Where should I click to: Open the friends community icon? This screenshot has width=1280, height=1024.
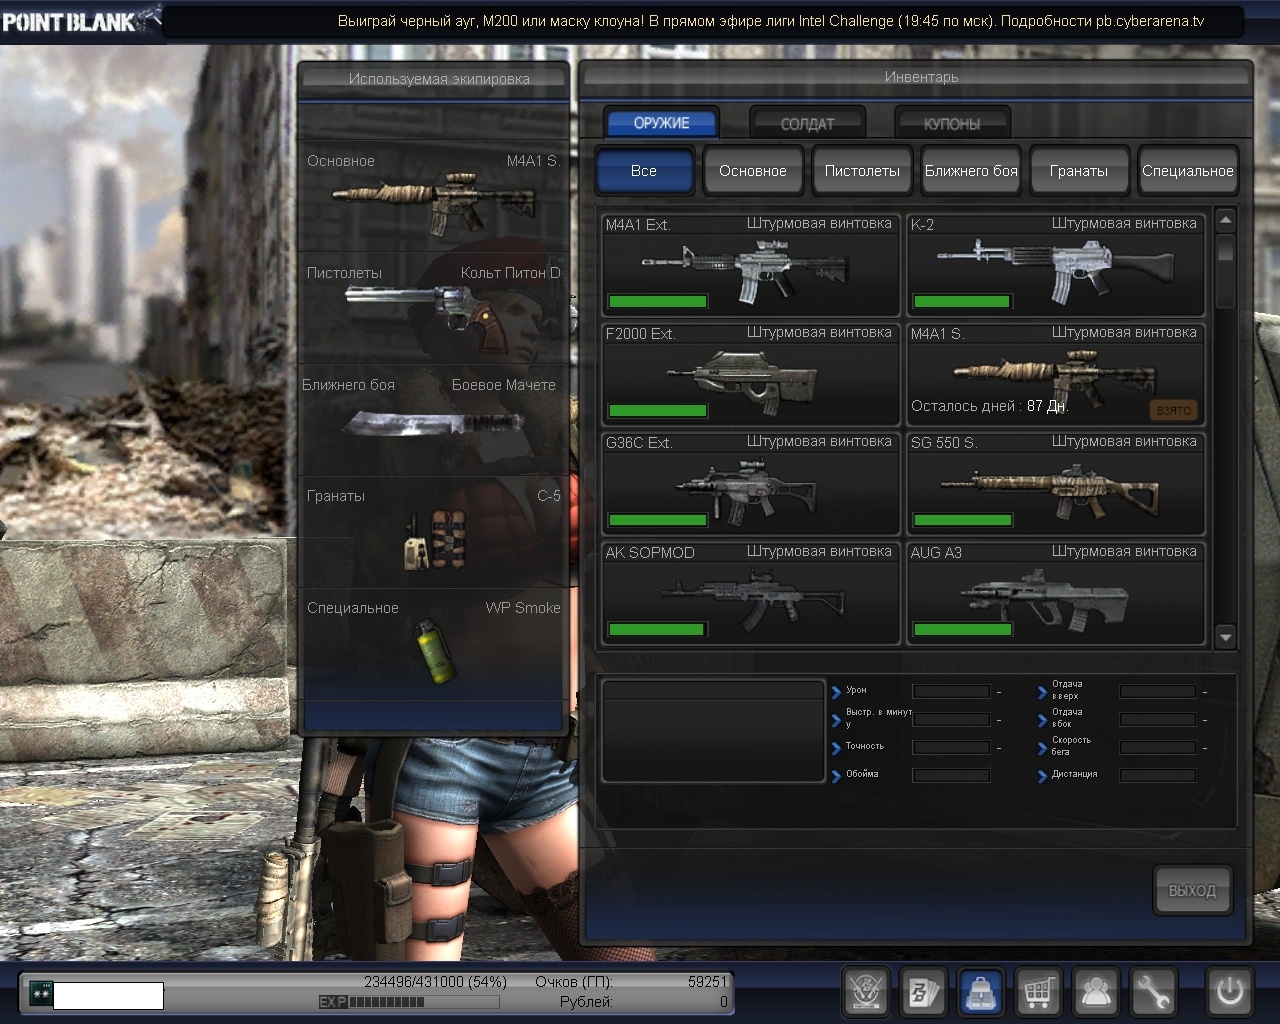click(1096, 992)
